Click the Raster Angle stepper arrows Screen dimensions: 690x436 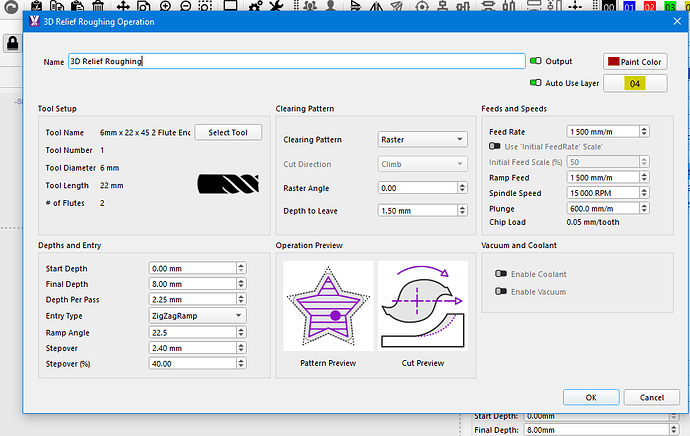pyautogui.click(x=462, y=188)
